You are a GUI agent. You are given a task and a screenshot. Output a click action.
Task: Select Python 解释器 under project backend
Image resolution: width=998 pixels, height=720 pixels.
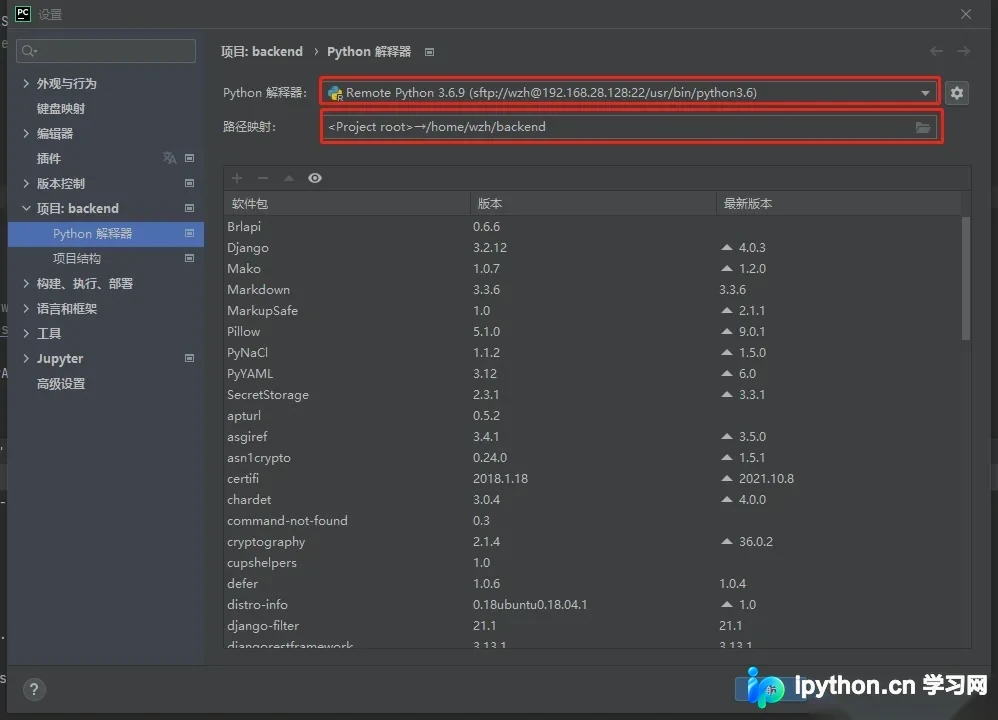[x=106, y=234]
